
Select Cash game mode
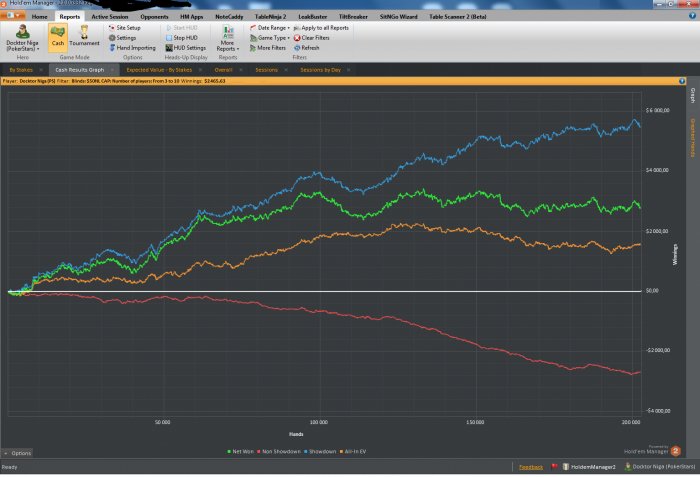pos(58,38)
